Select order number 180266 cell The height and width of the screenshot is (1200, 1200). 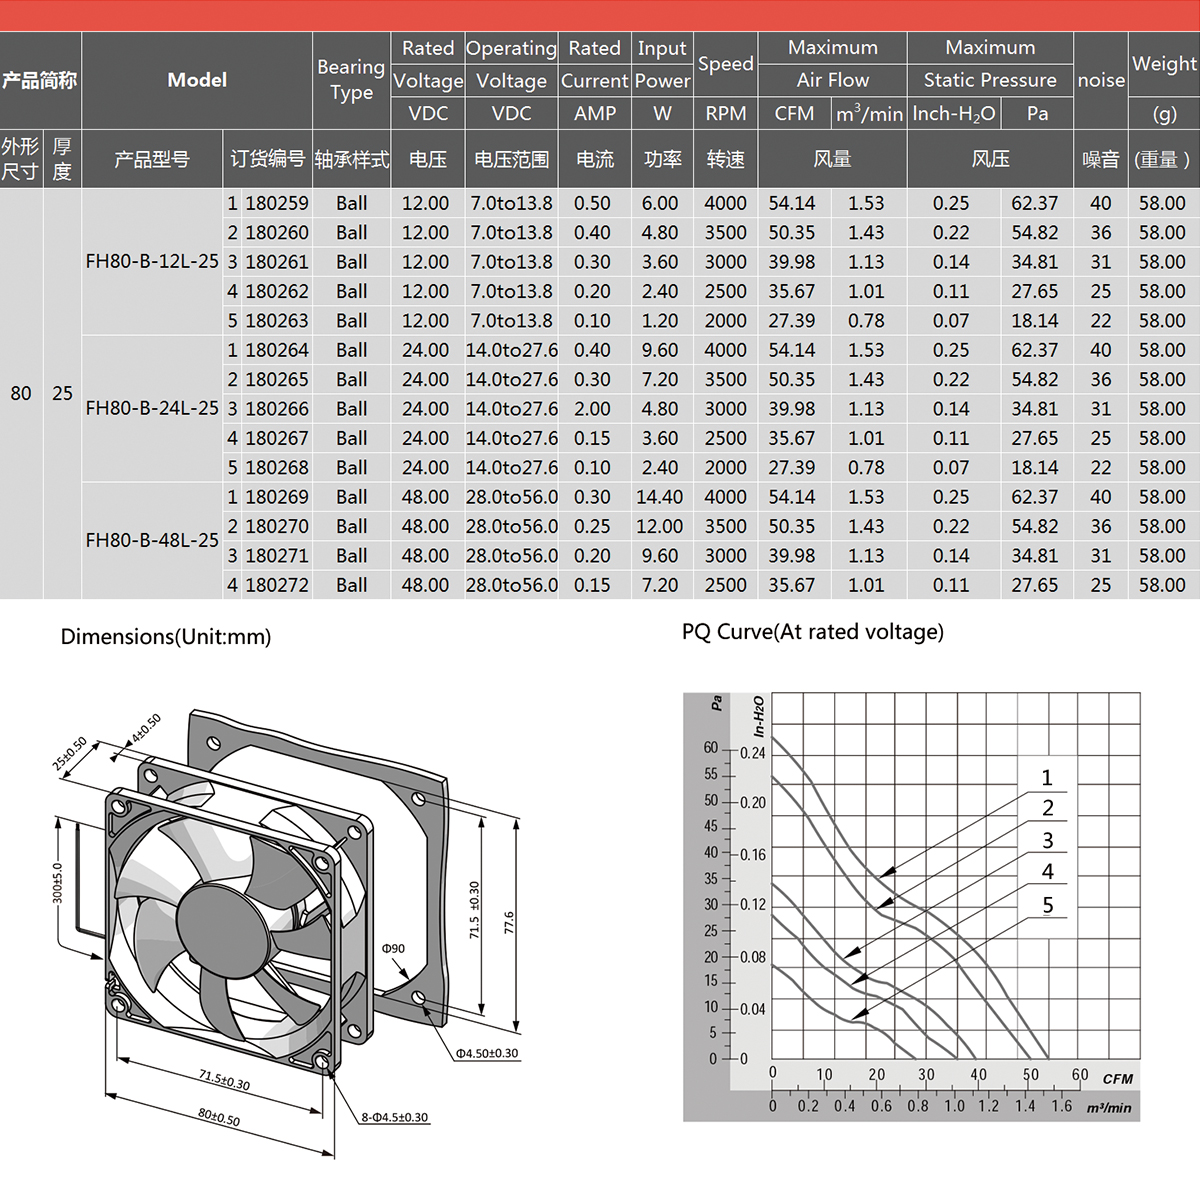point(277,409)
